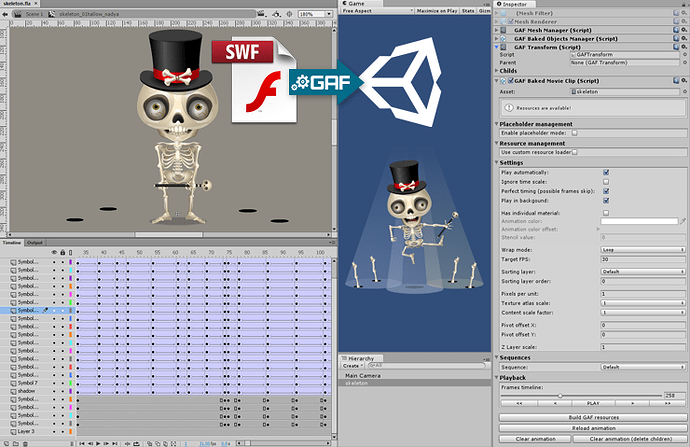This screenshot has height=447, width=690.
Task: Toggle visibility dot of the shadow layer
Action: (x=54, y=391)
